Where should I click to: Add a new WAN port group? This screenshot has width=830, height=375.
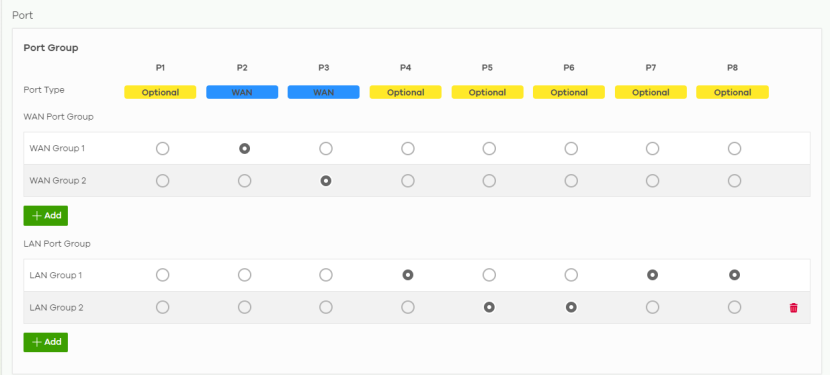click(x=46, y=216)
